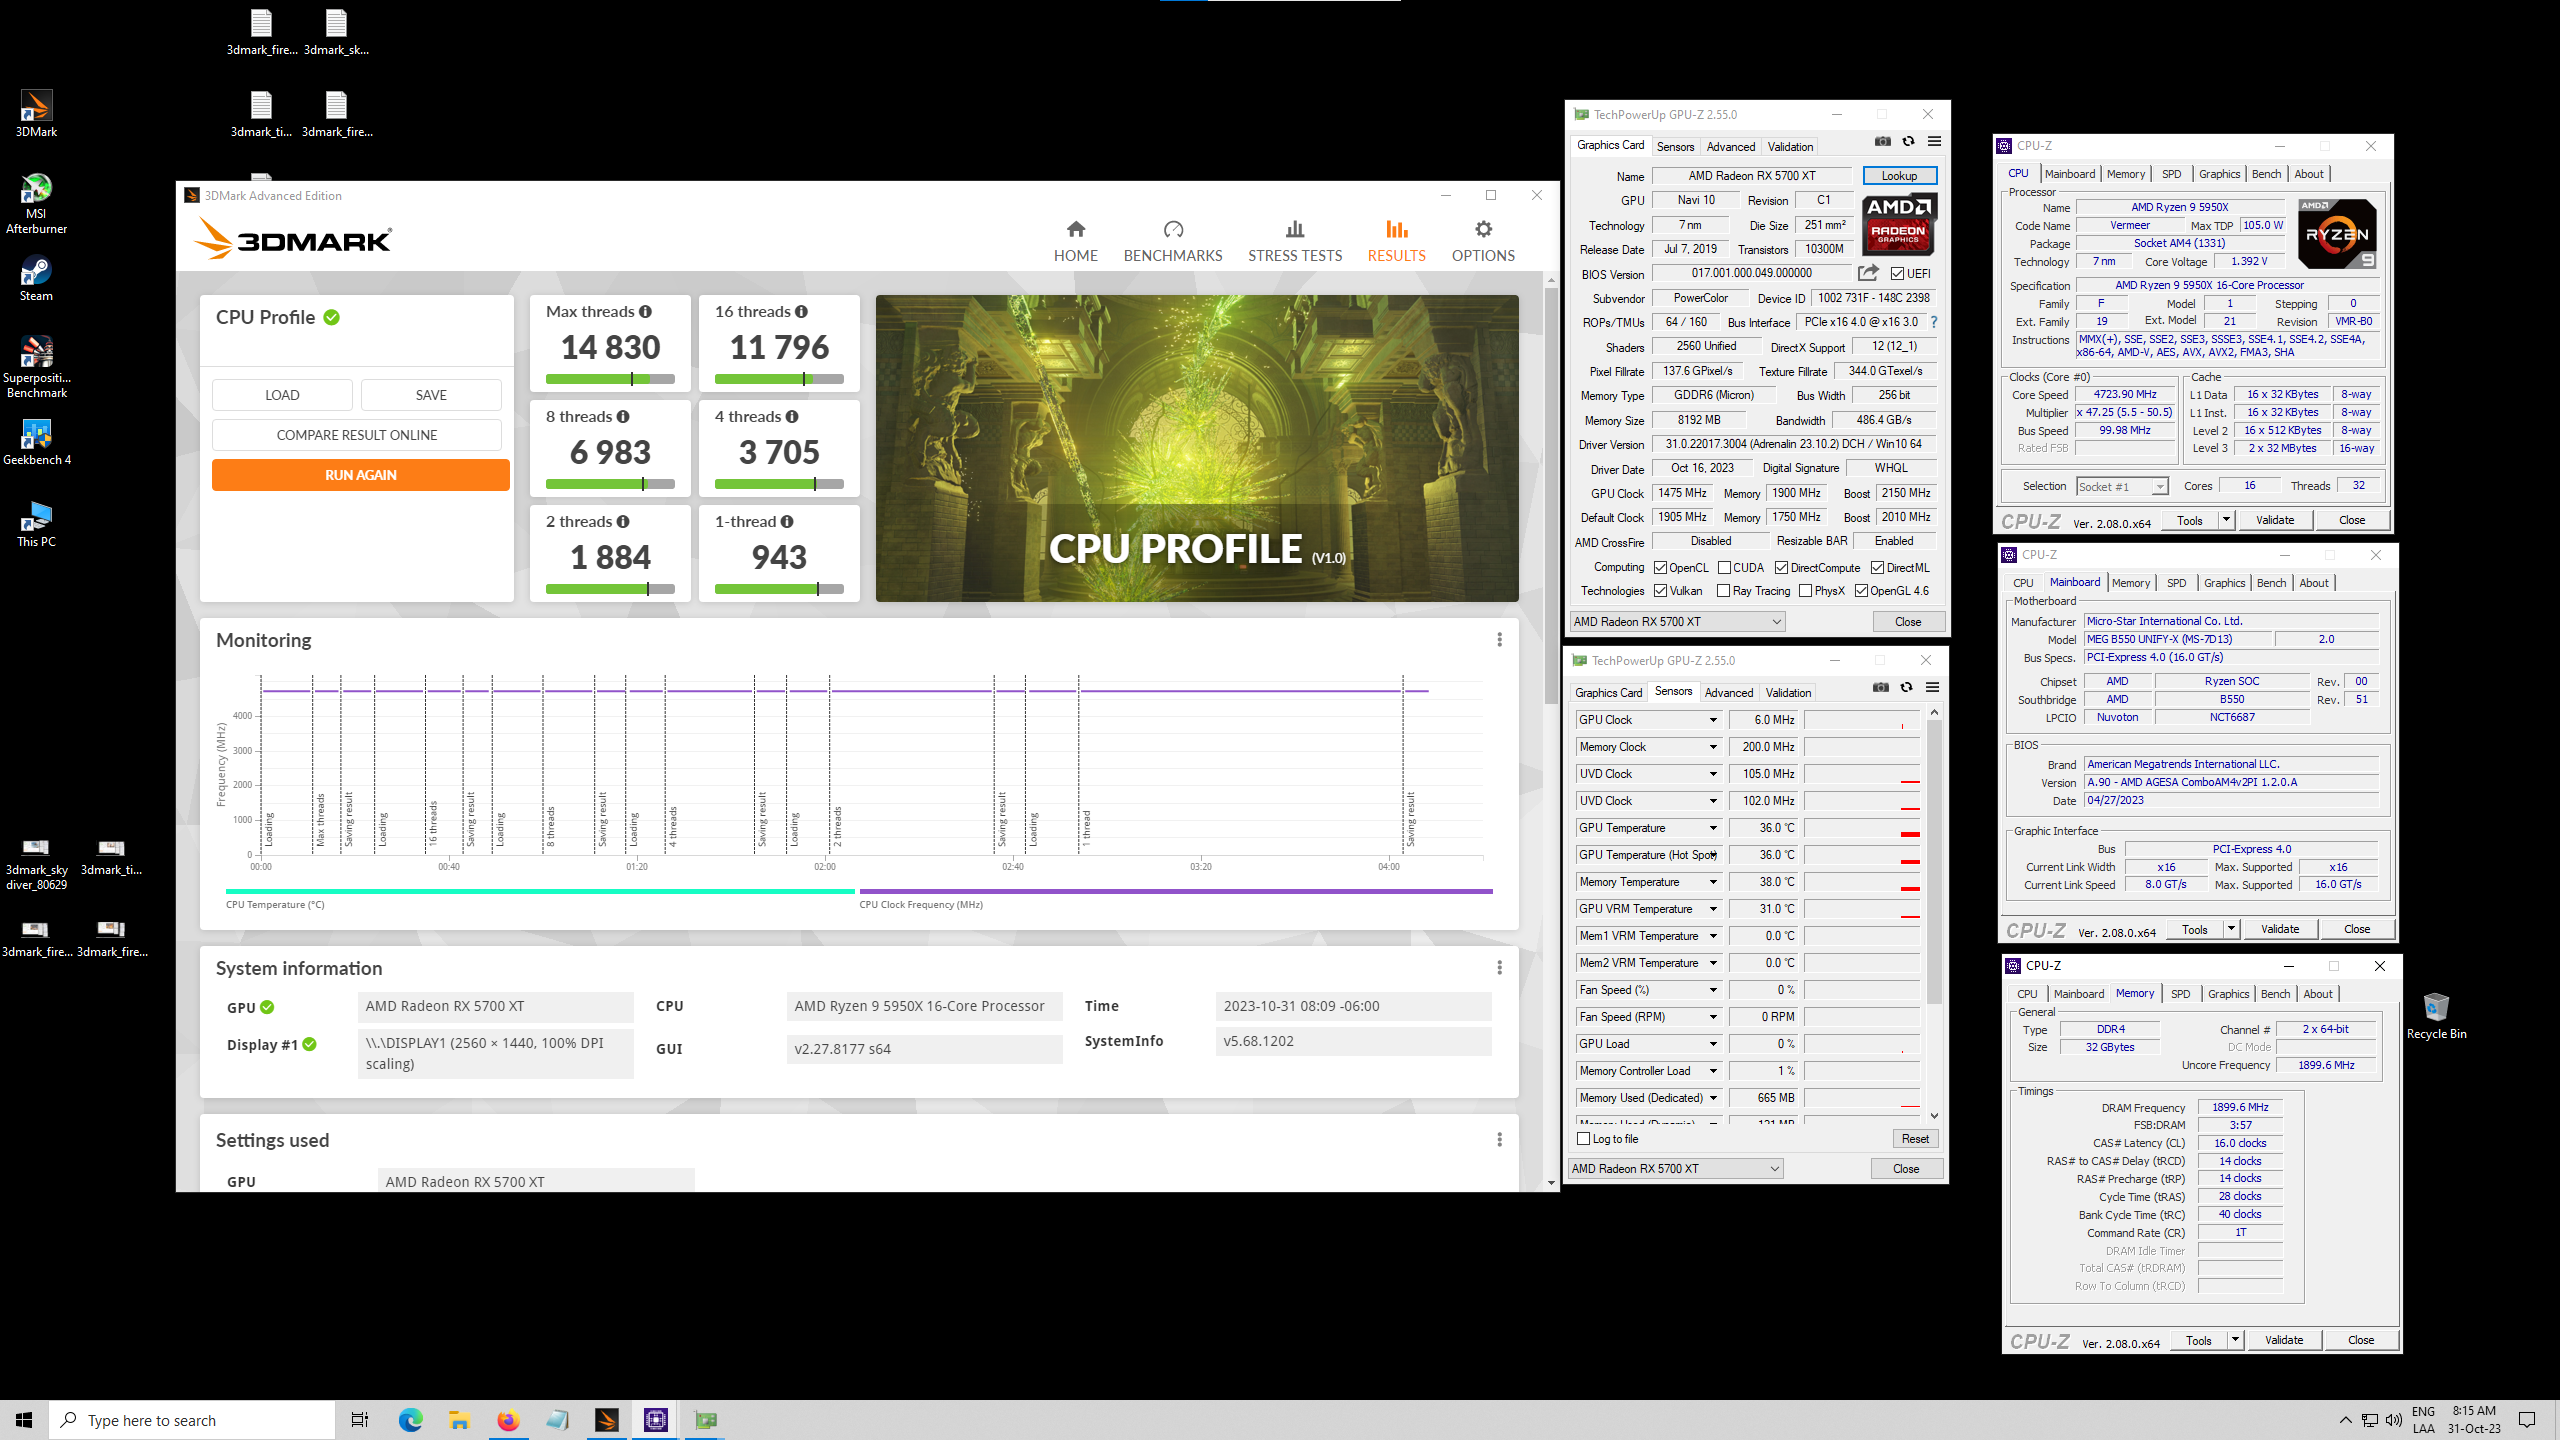Toggle the DirectML checkbox in GPU-Z
The height and width of the screenshot is (1440, 2560).
coord(1877,568)
